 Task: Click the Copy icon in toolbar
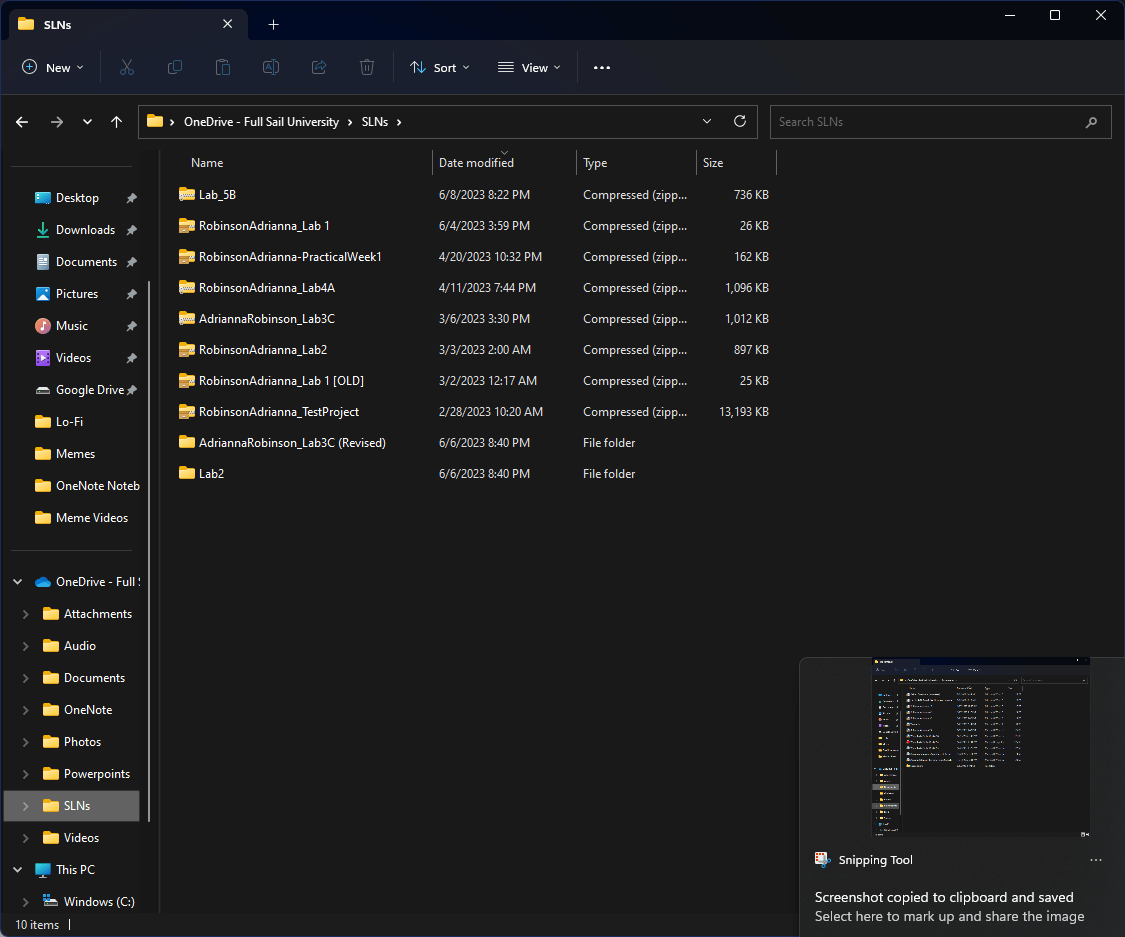(x=174, y=67)
